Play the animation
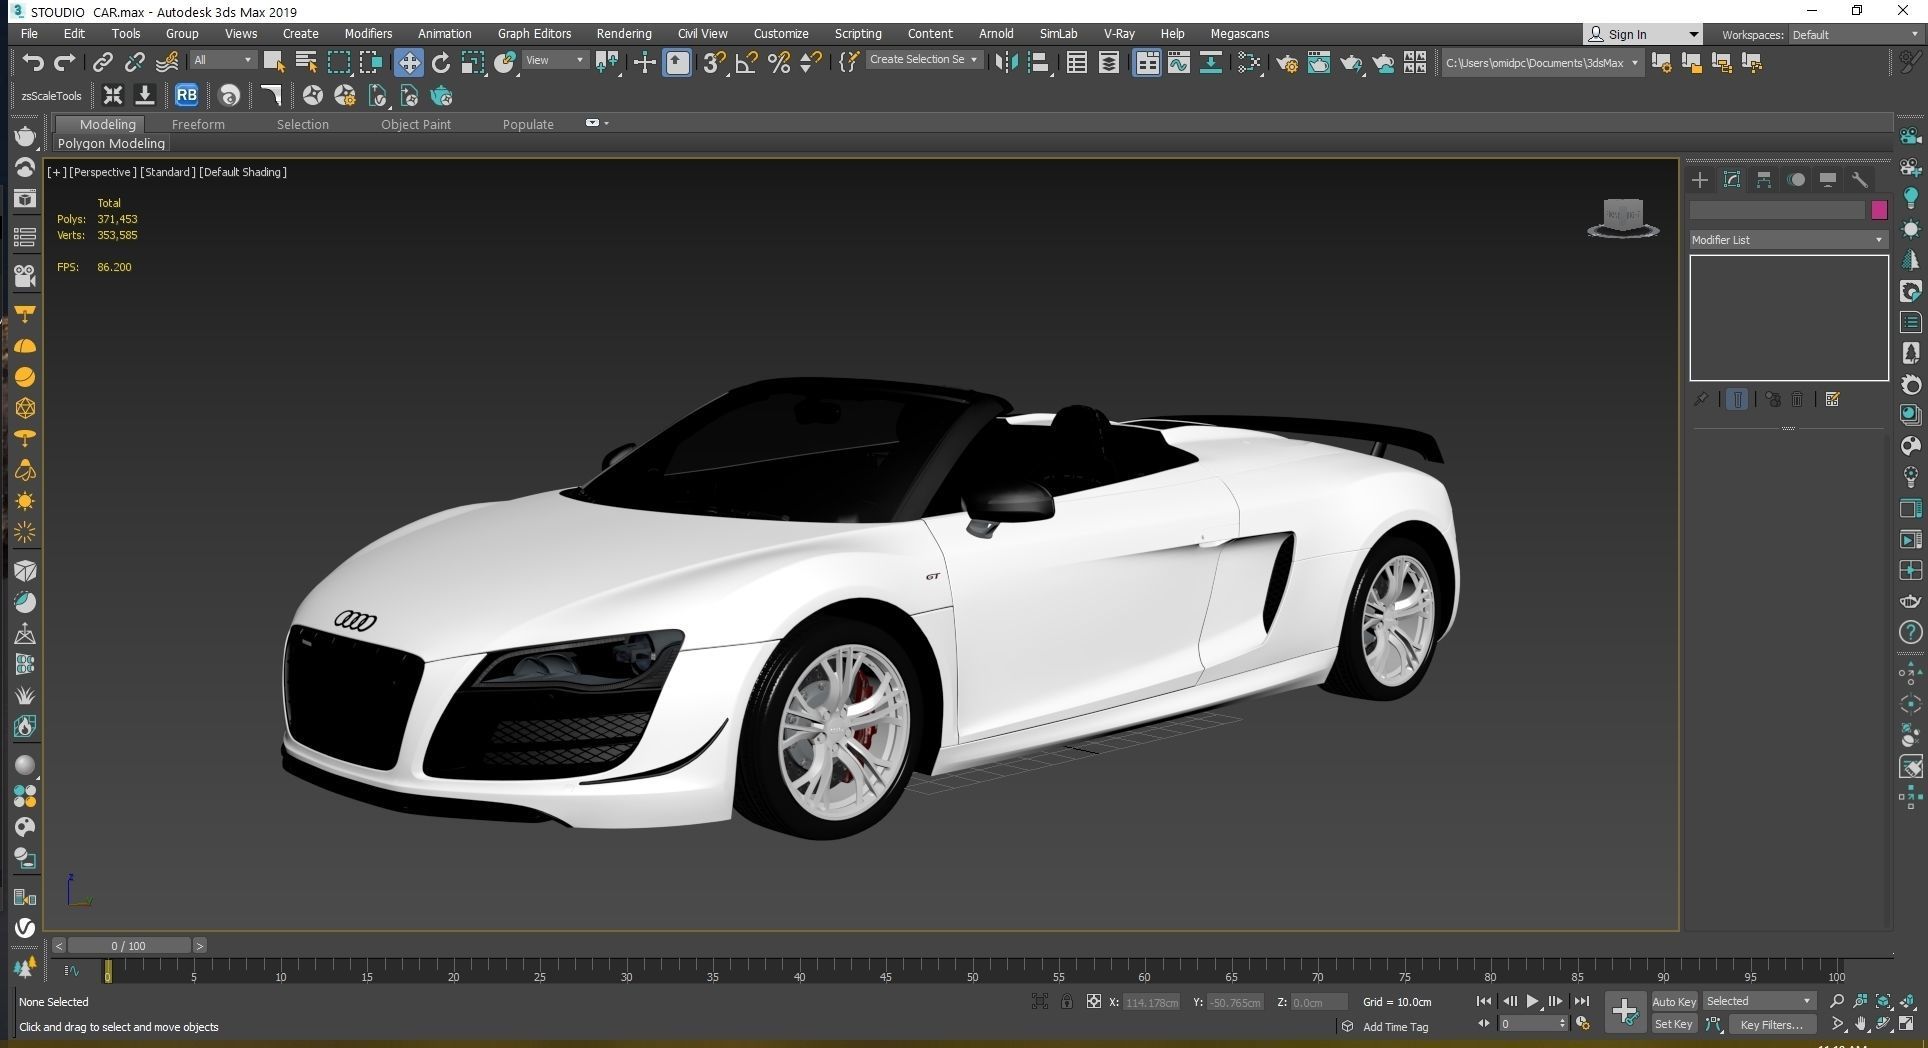This screenshot has height=1048, width=1928. 1532,1001
